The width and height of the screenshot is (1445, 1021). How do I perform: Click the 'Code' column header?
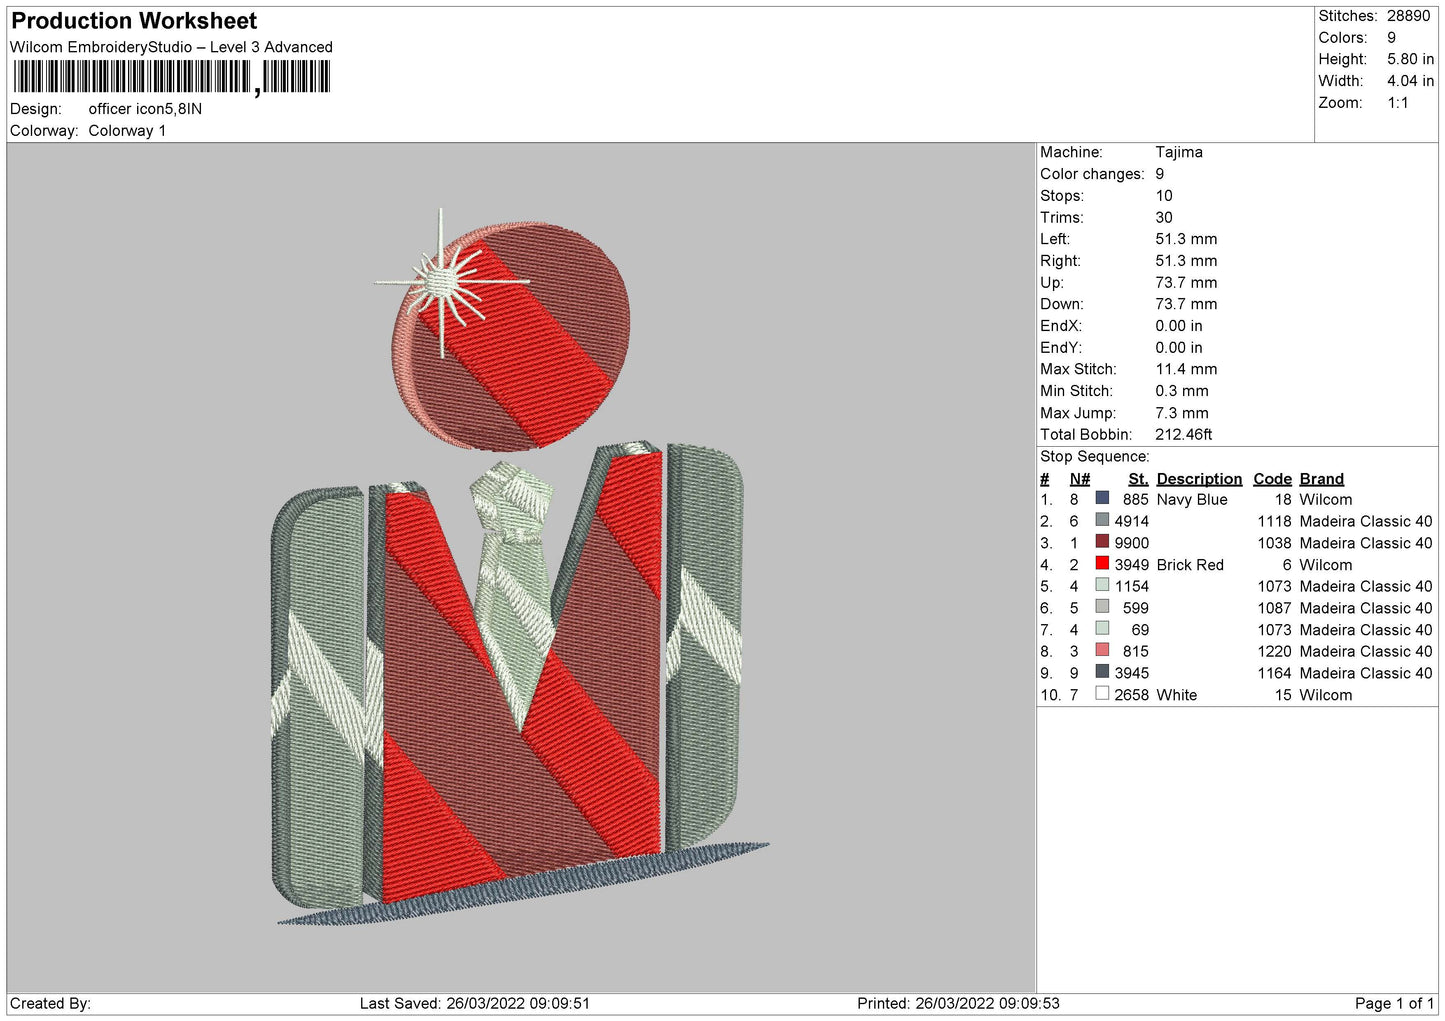click(1272, 479)
